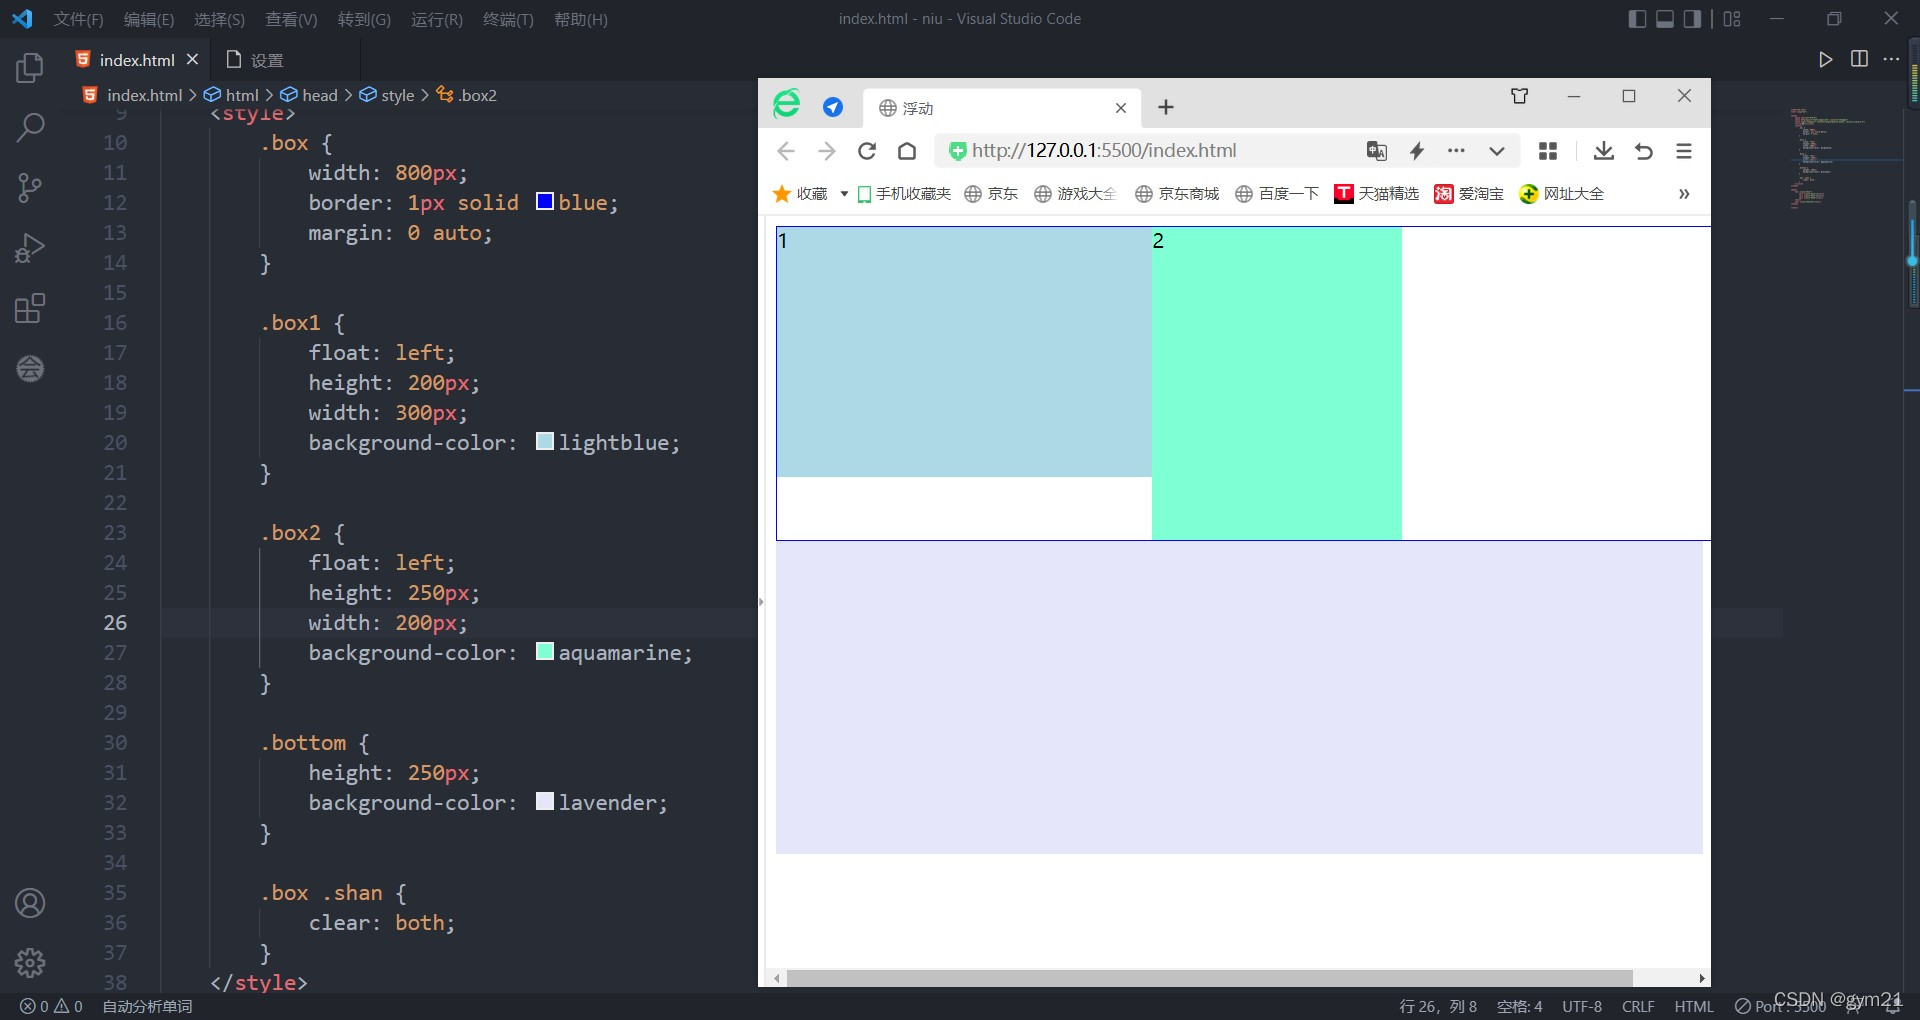
Task: Go back in the browser window
Action: point(786,151)
